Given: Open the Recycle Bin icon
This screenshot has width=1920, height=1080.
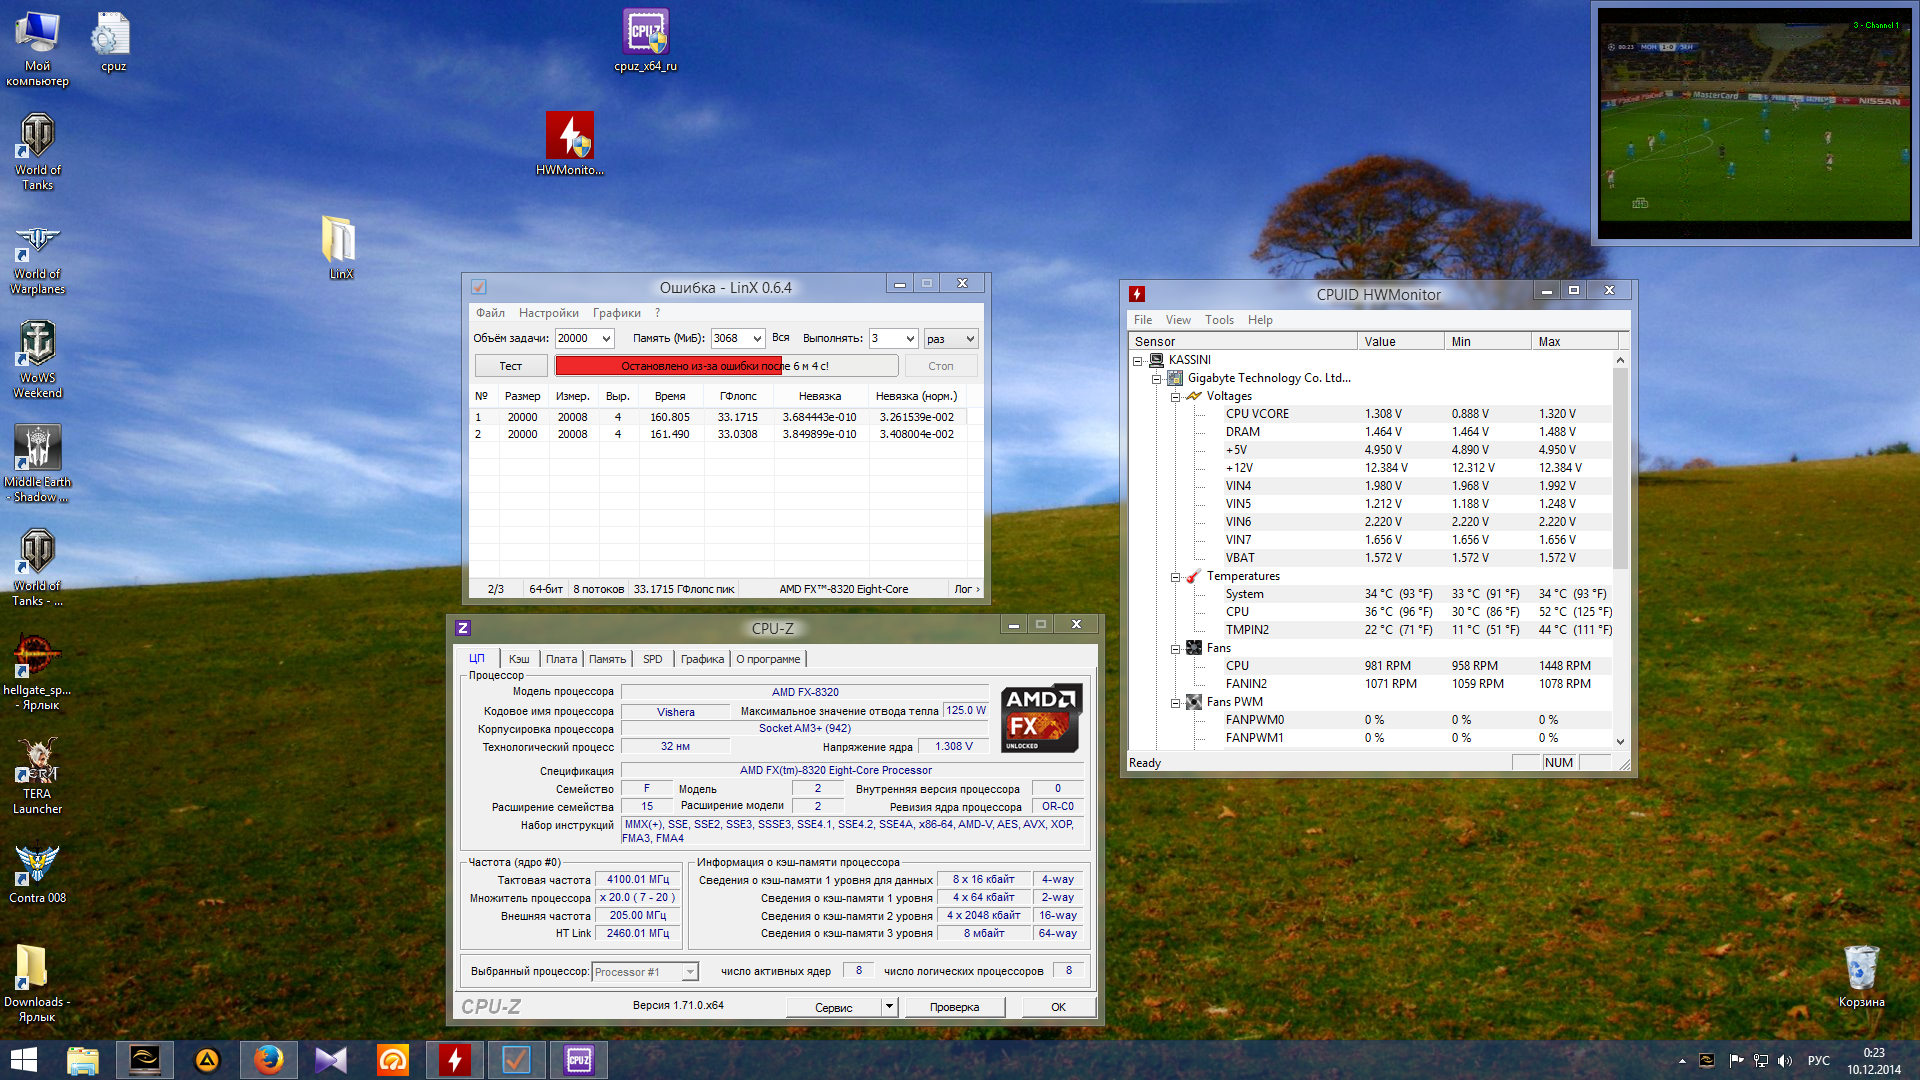Looking at the screenshot, I should [x=1860, y=968].
